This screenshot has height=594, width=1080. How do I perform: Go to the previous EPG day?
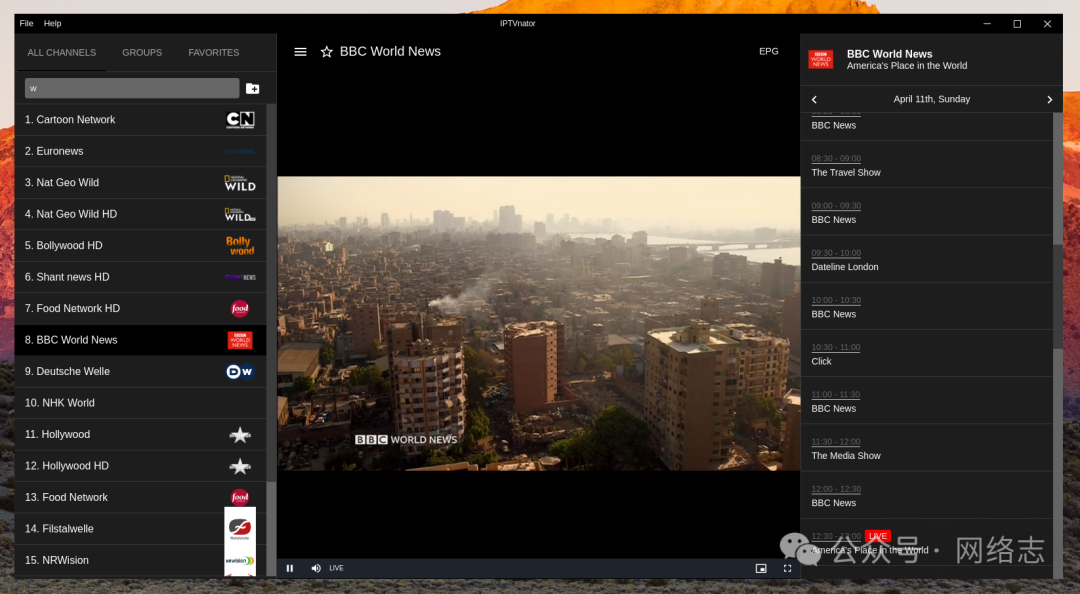[x=814, y=100]
